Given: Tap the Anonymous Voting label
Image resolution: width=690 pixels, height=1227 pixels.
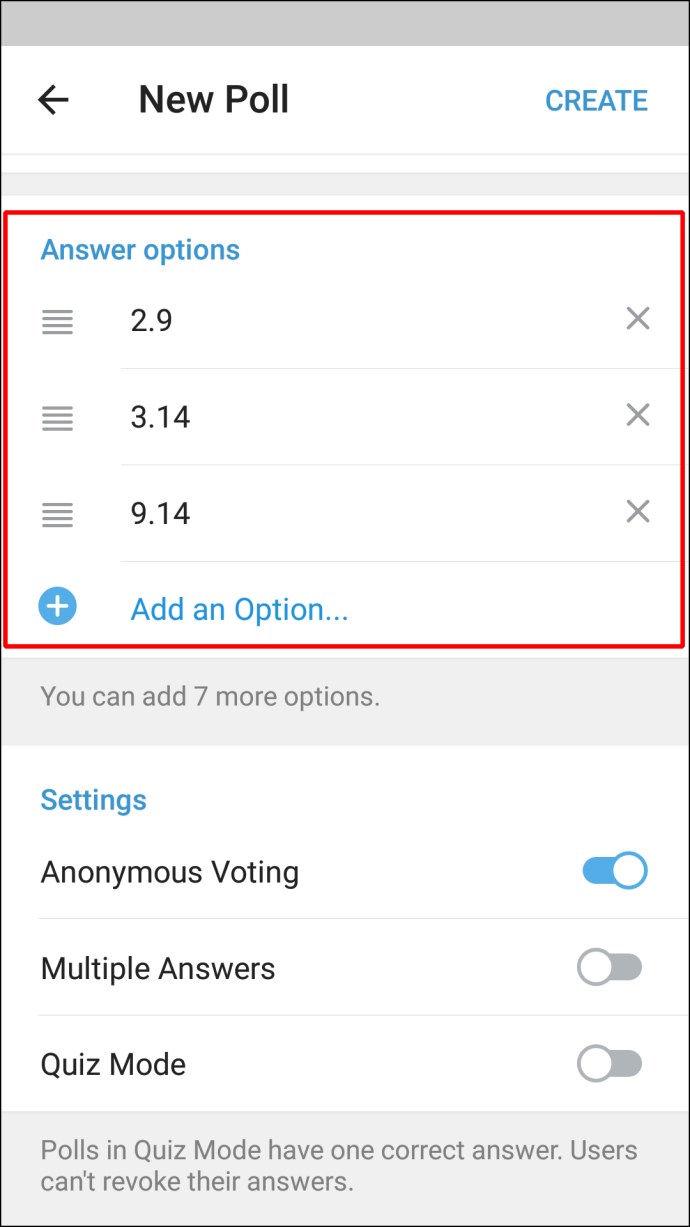Looking at the screenshot, I should (170, 872).
